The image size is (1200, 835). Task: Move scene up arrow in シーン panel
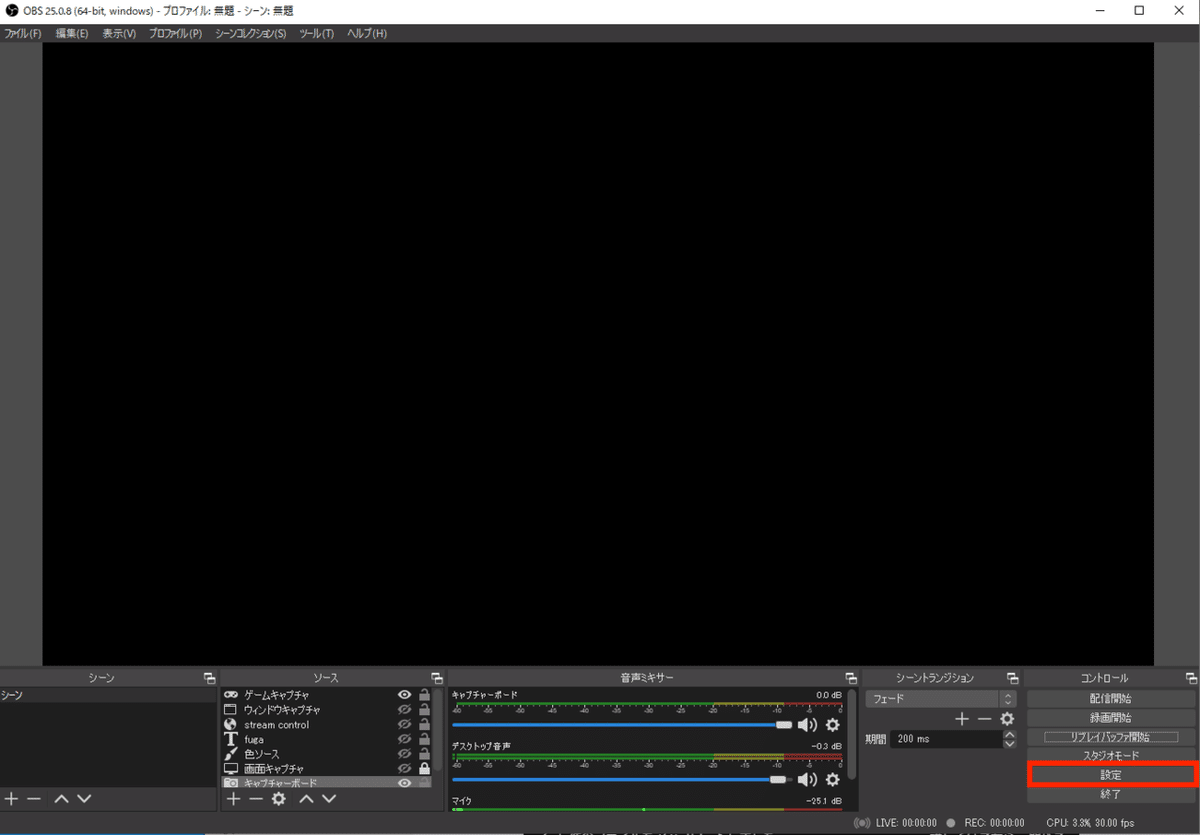click(x=61, y=799)
